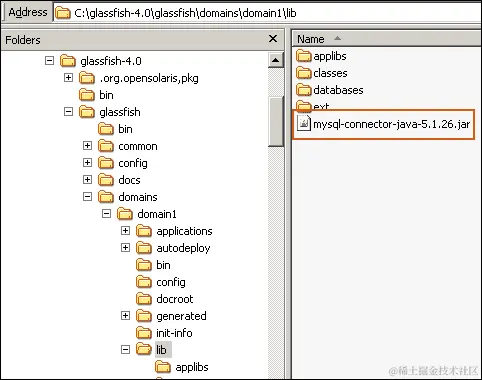Image resolution: width=482 pixels, height=380 pixels.
Task: Click the glassfish folder icon in tree
Action: (87, 112)
